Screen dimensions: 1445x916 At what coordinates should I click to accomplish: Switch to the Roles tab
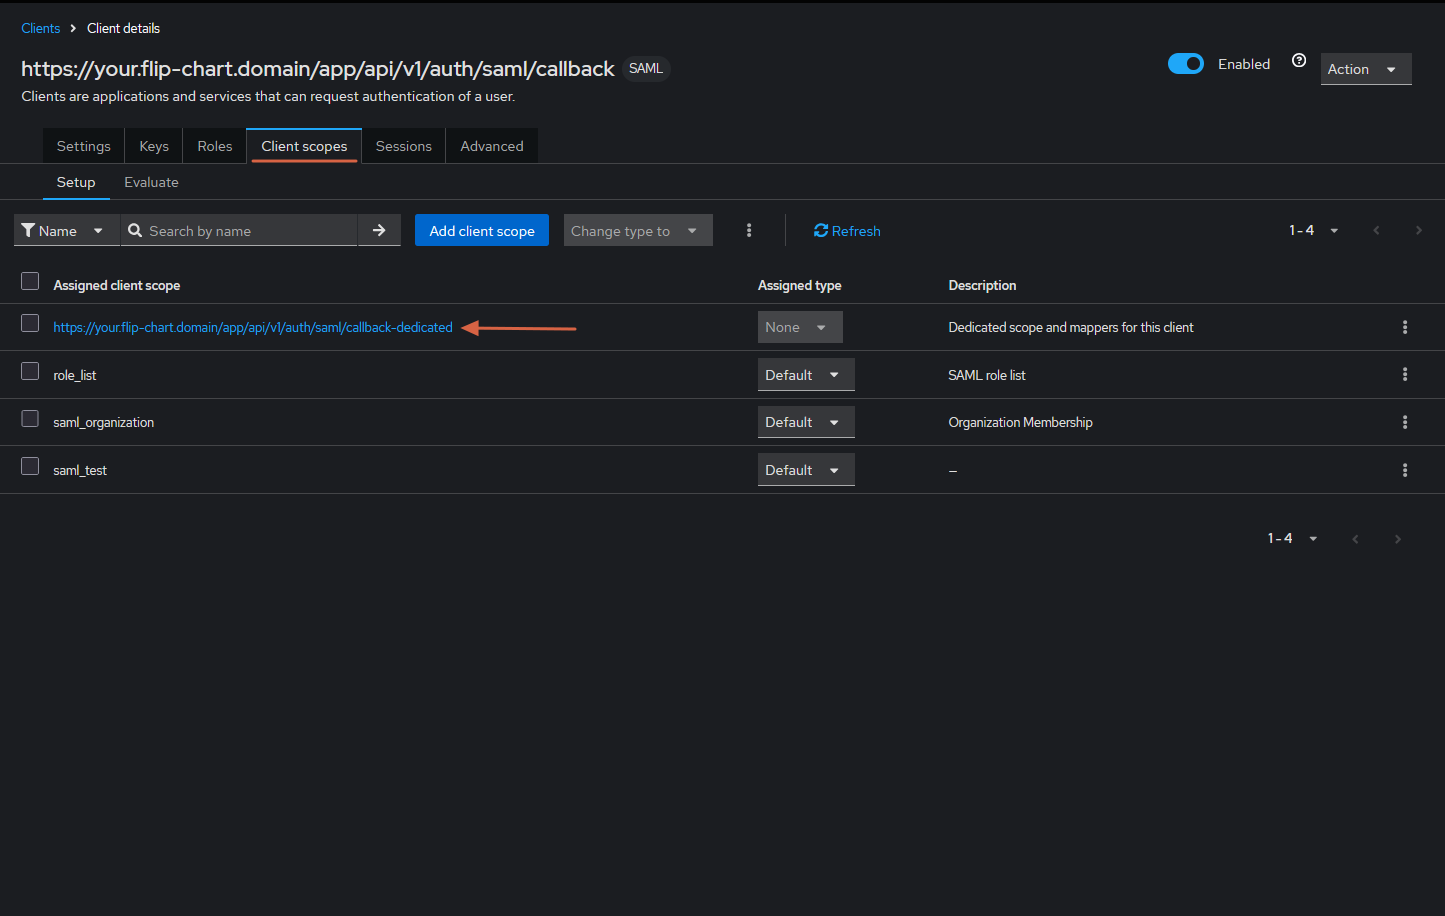(215, 146)
